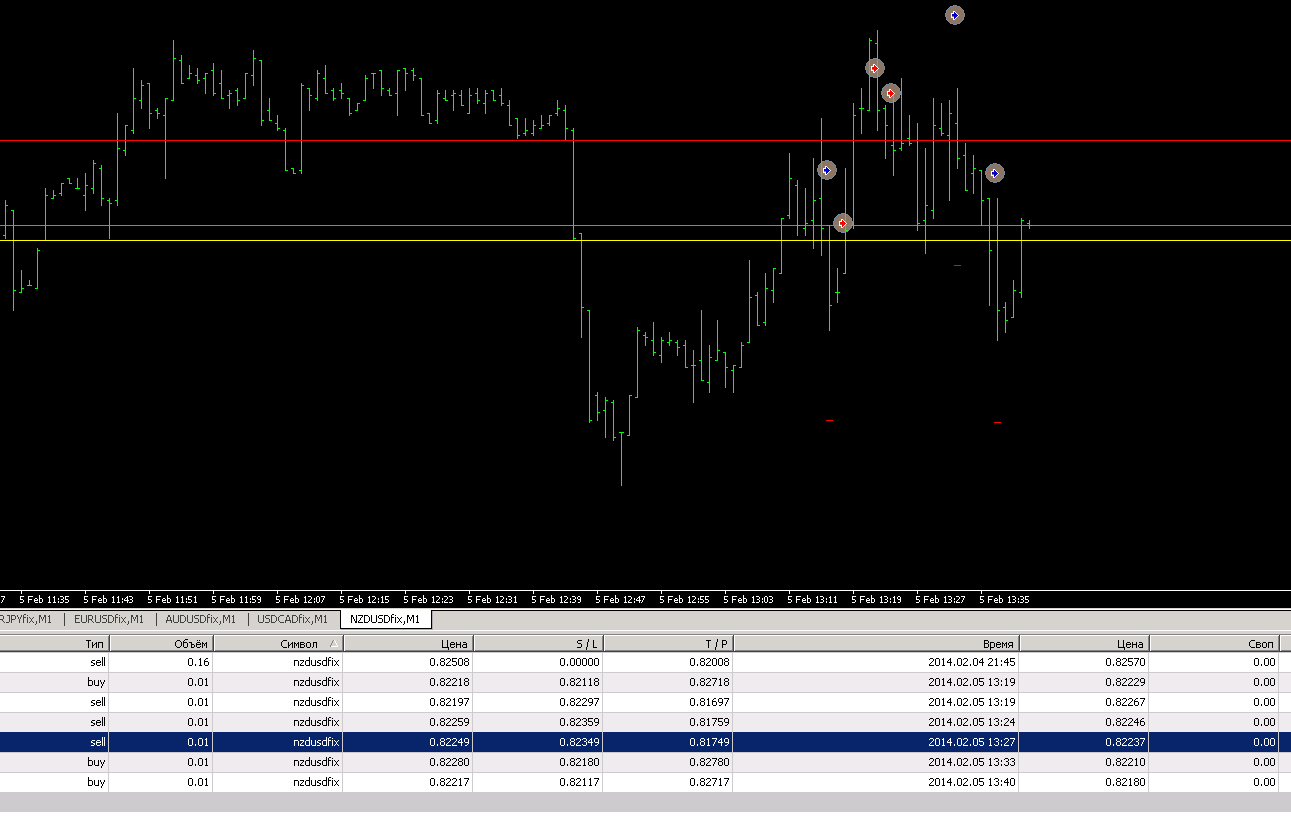Click take profit value 0.81697
The width and height of the screenshot is (1291, 817).
point(709,702)
